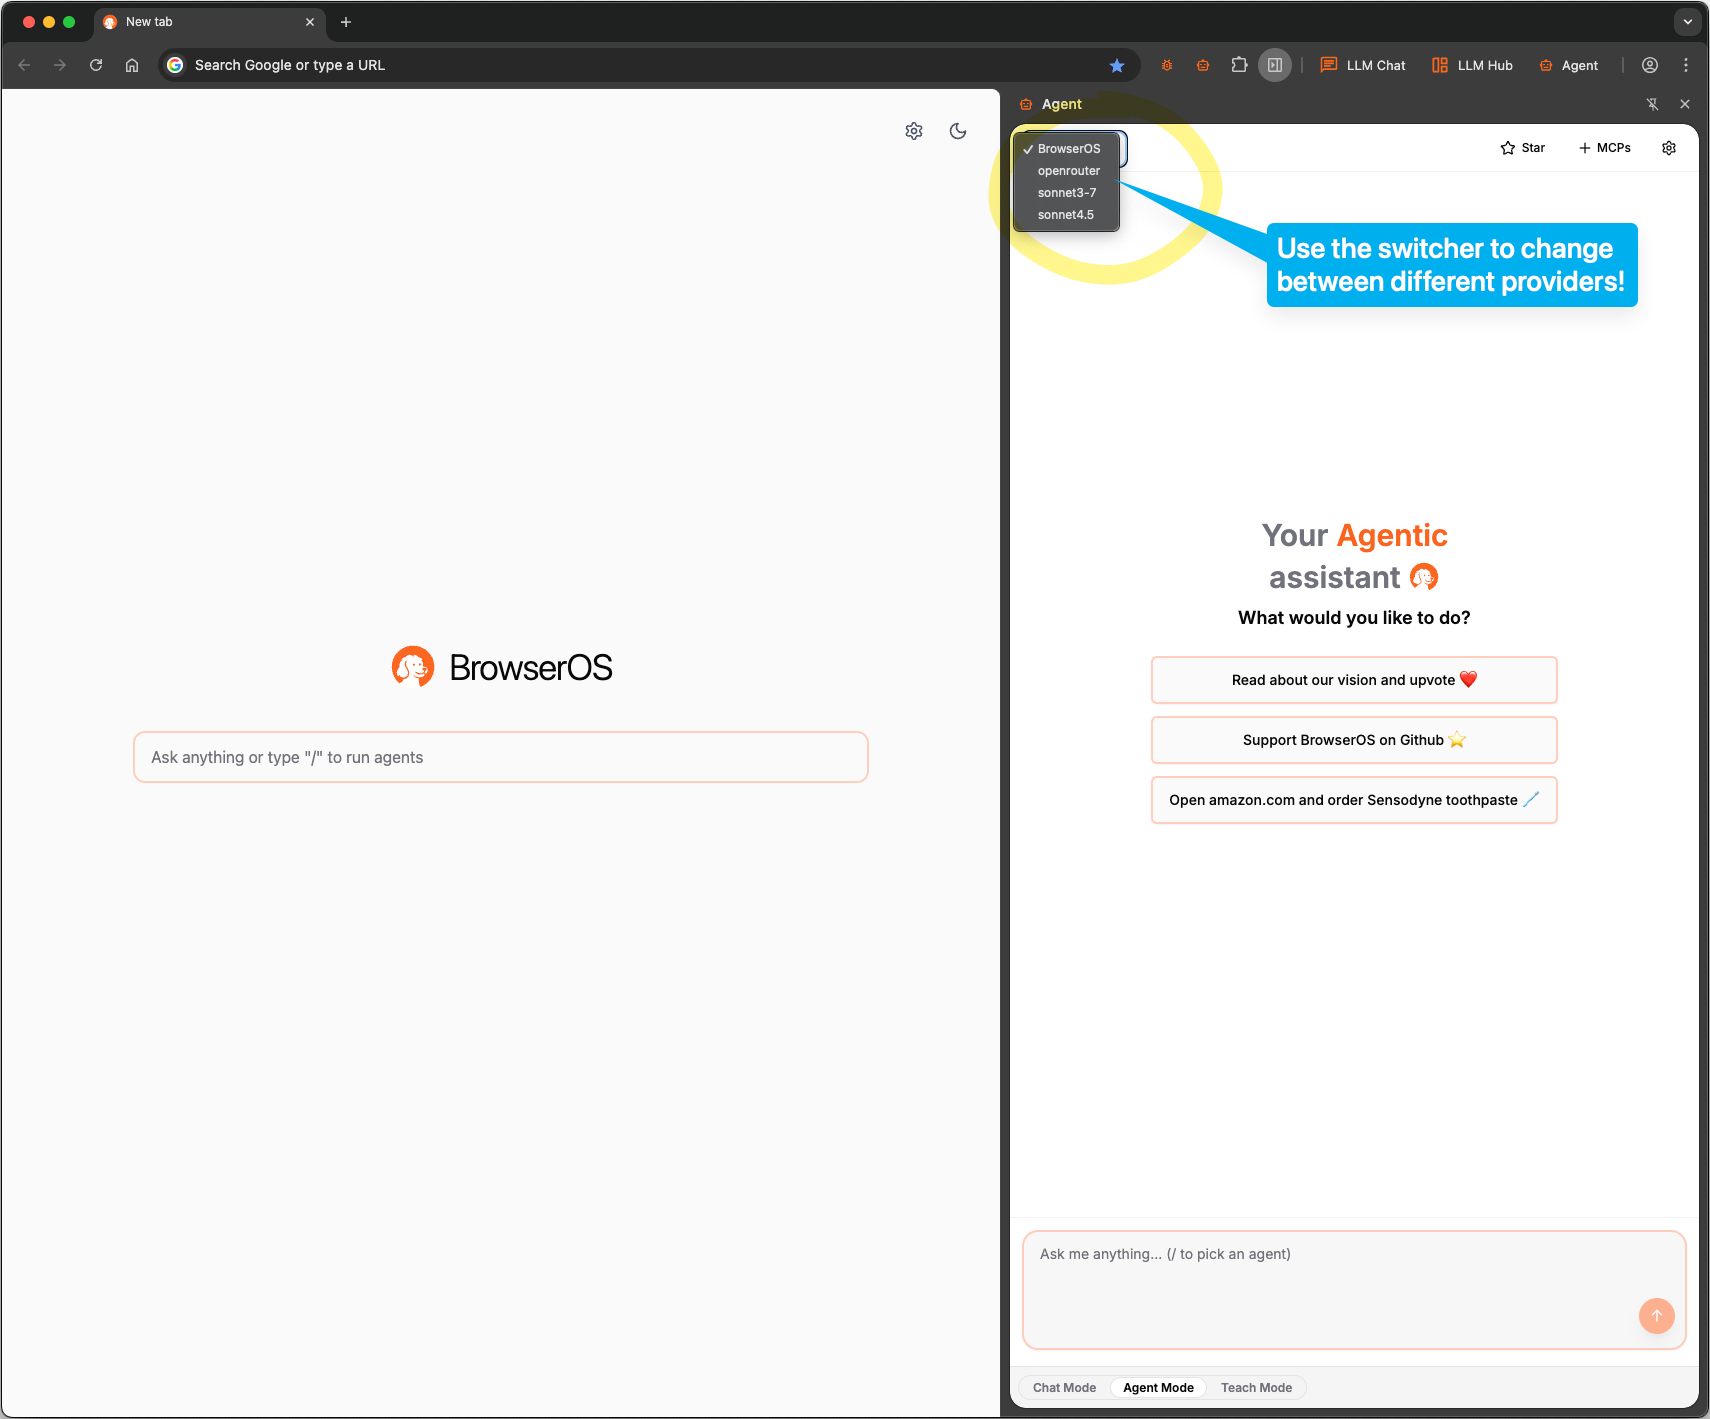This screenshot has width=1710, height=1419.
Task: Add MCPs via the plus MCPs button
Action: 1605,148
